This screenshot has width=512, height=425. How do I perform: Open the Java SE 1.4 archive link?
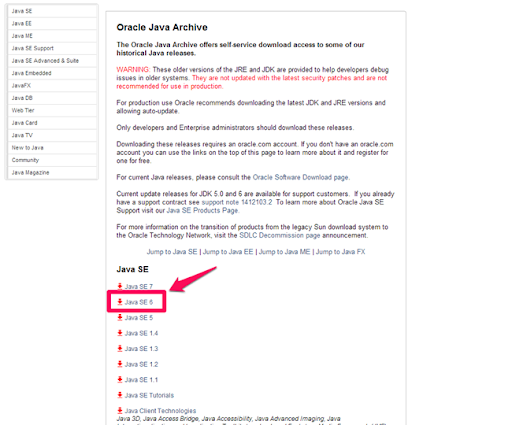coord(141,333)
